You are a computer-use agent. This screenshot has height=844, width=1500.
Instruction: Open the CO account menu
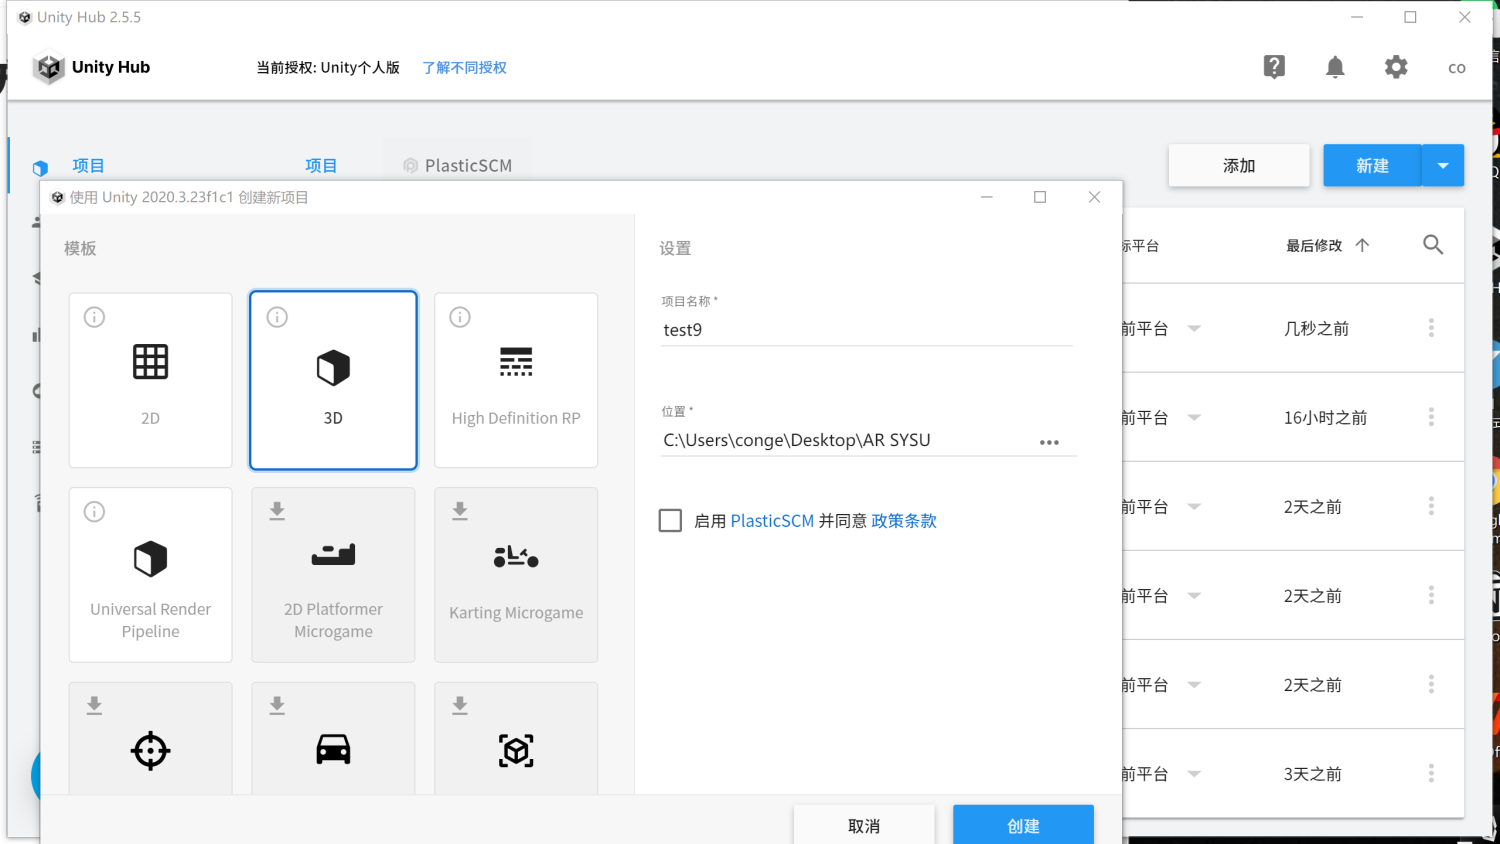tap(1457, 68)
